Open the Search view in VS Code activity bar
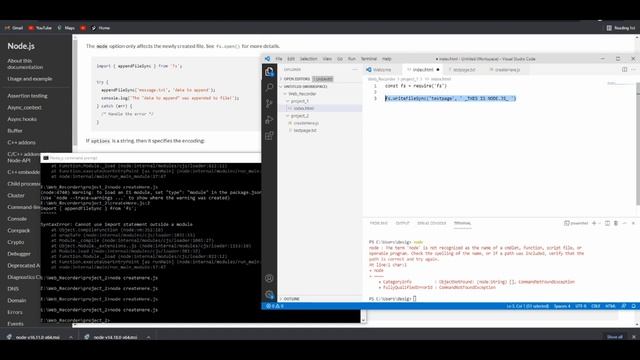 269,87
